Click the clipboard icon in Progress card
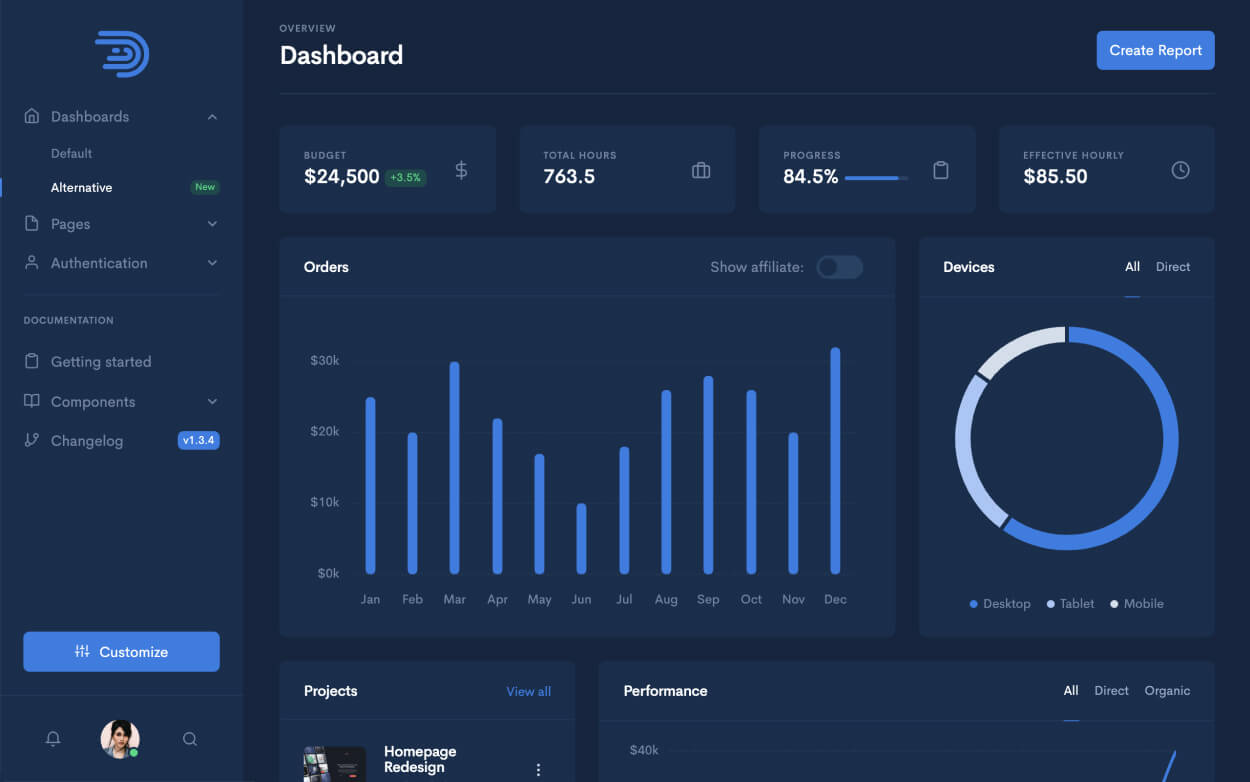Viewport: 1250px width, 782px height. (x=940, y=170)
